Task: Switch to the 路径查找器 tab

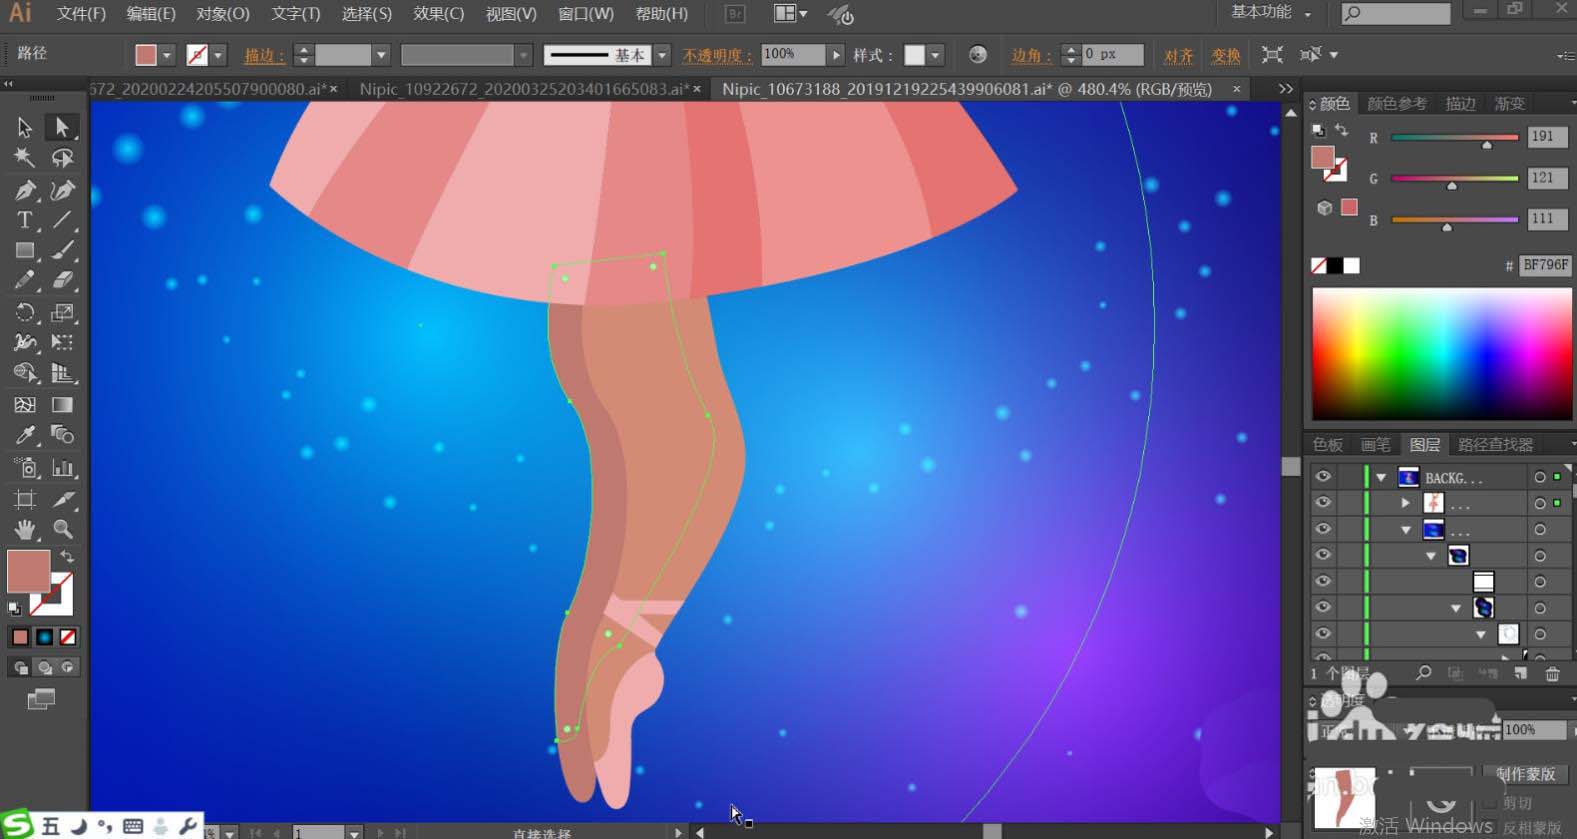Action: (1496, 444)
